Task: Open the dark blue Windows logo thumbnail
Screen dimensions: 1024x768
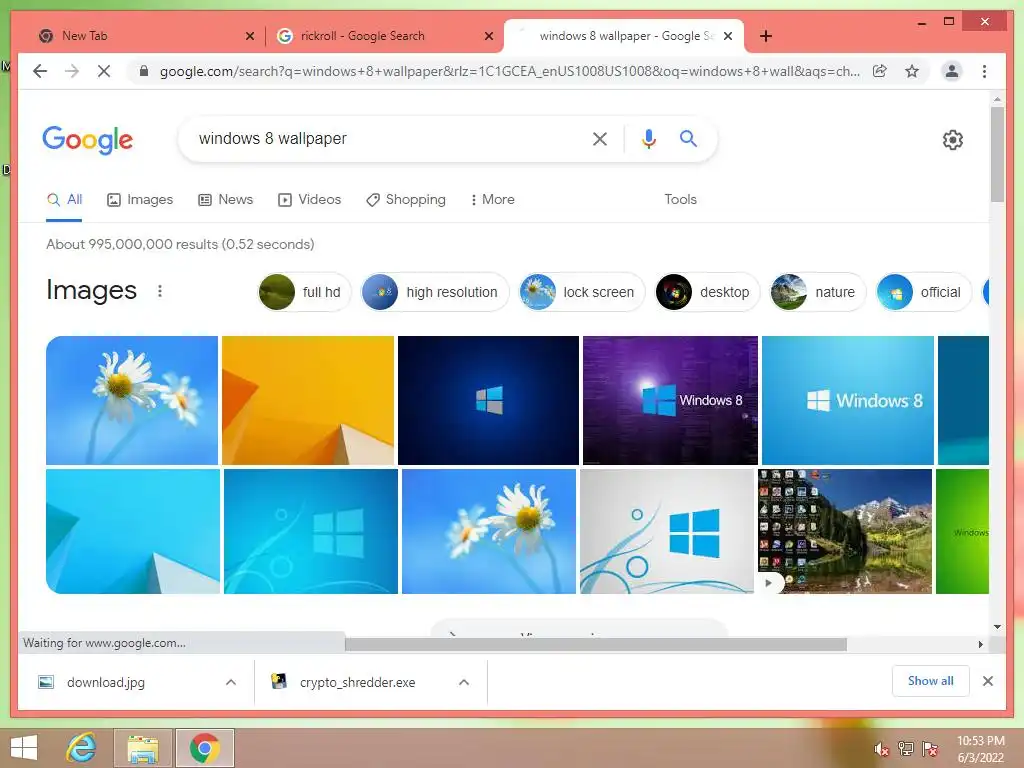Action: [x=488, y=400]
